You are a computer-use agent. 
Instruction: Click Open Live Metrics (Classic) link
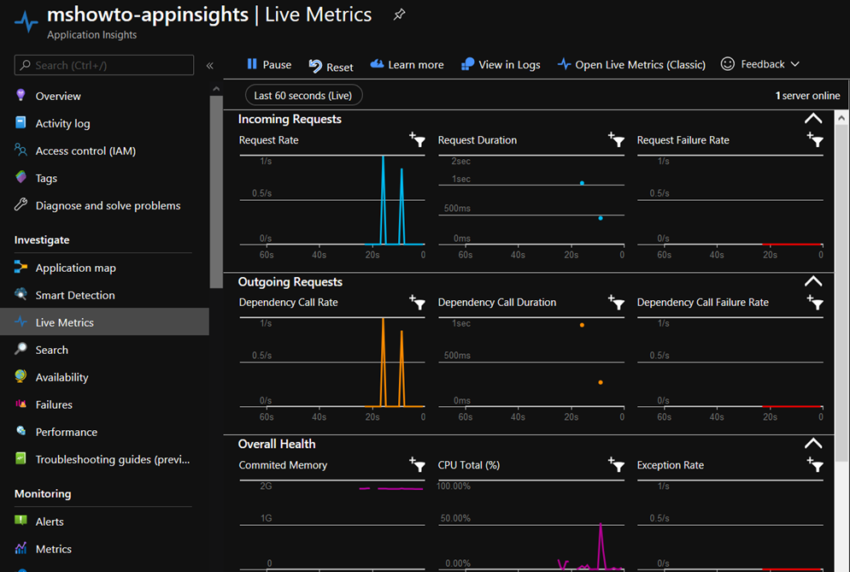click(631, 64)
